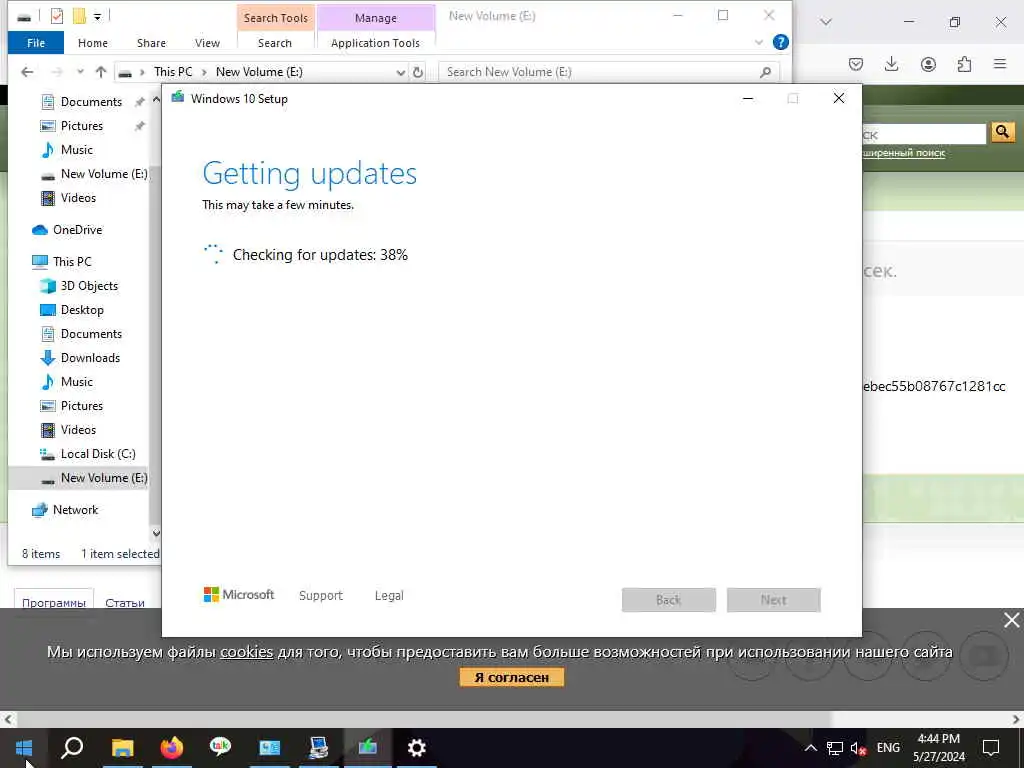This screenshot has width=1024, height=768.
Task: Click Legal link in Windows 10 Setup
Action: [x=389, y=596]
